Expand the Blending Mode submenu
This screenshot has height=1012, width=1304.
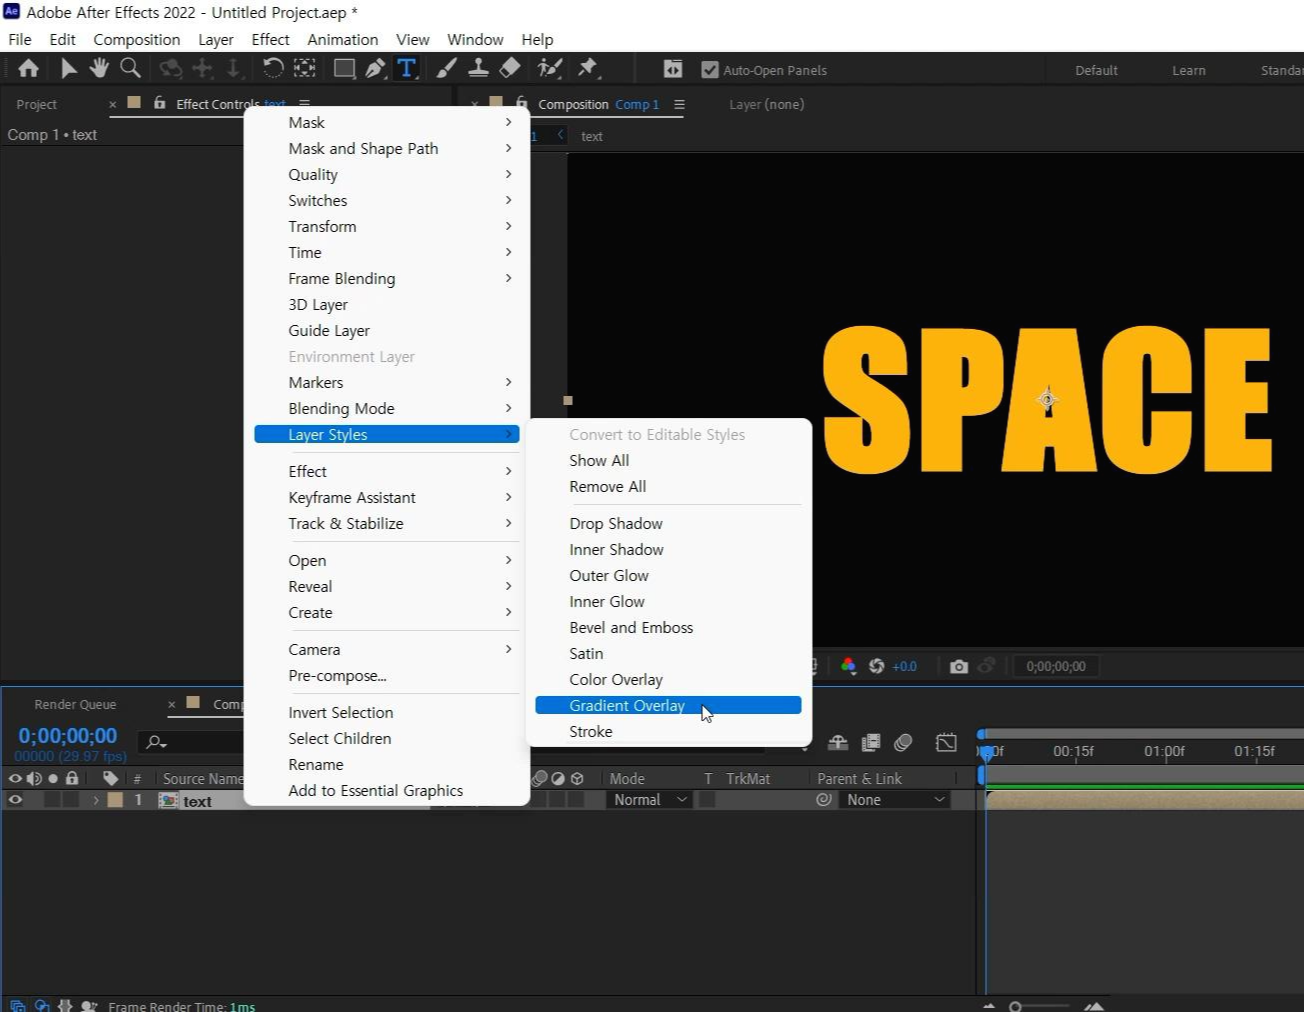[x=387, y=408]
